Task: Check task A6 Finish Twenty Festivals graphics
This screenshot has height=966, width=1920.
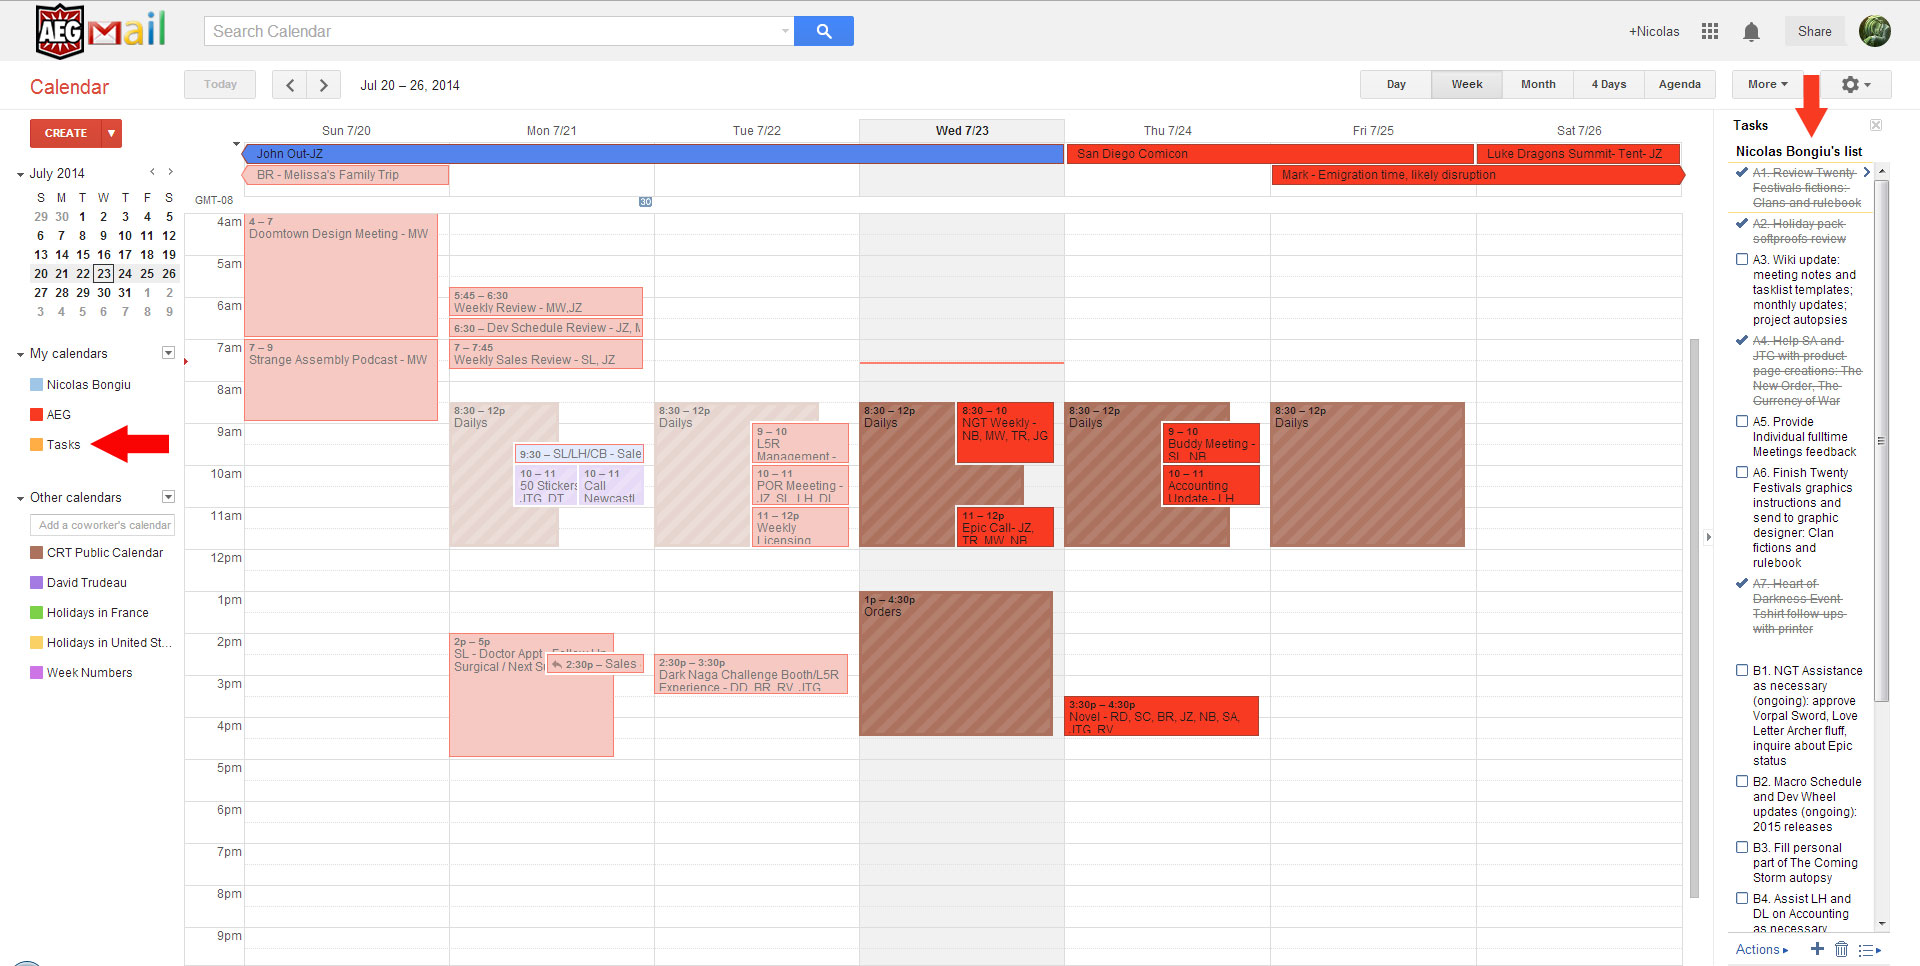Action: pyautogui.click(x=1742, y=472)
